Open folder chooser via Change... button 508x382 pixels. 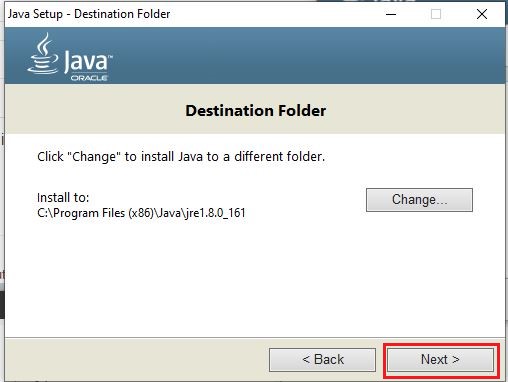(x=419, y=200)
